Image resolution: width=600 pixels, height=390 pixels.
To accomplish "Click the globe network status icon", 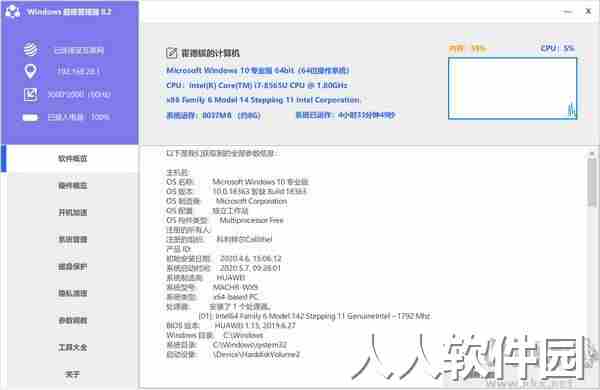I will click(31, 49).
